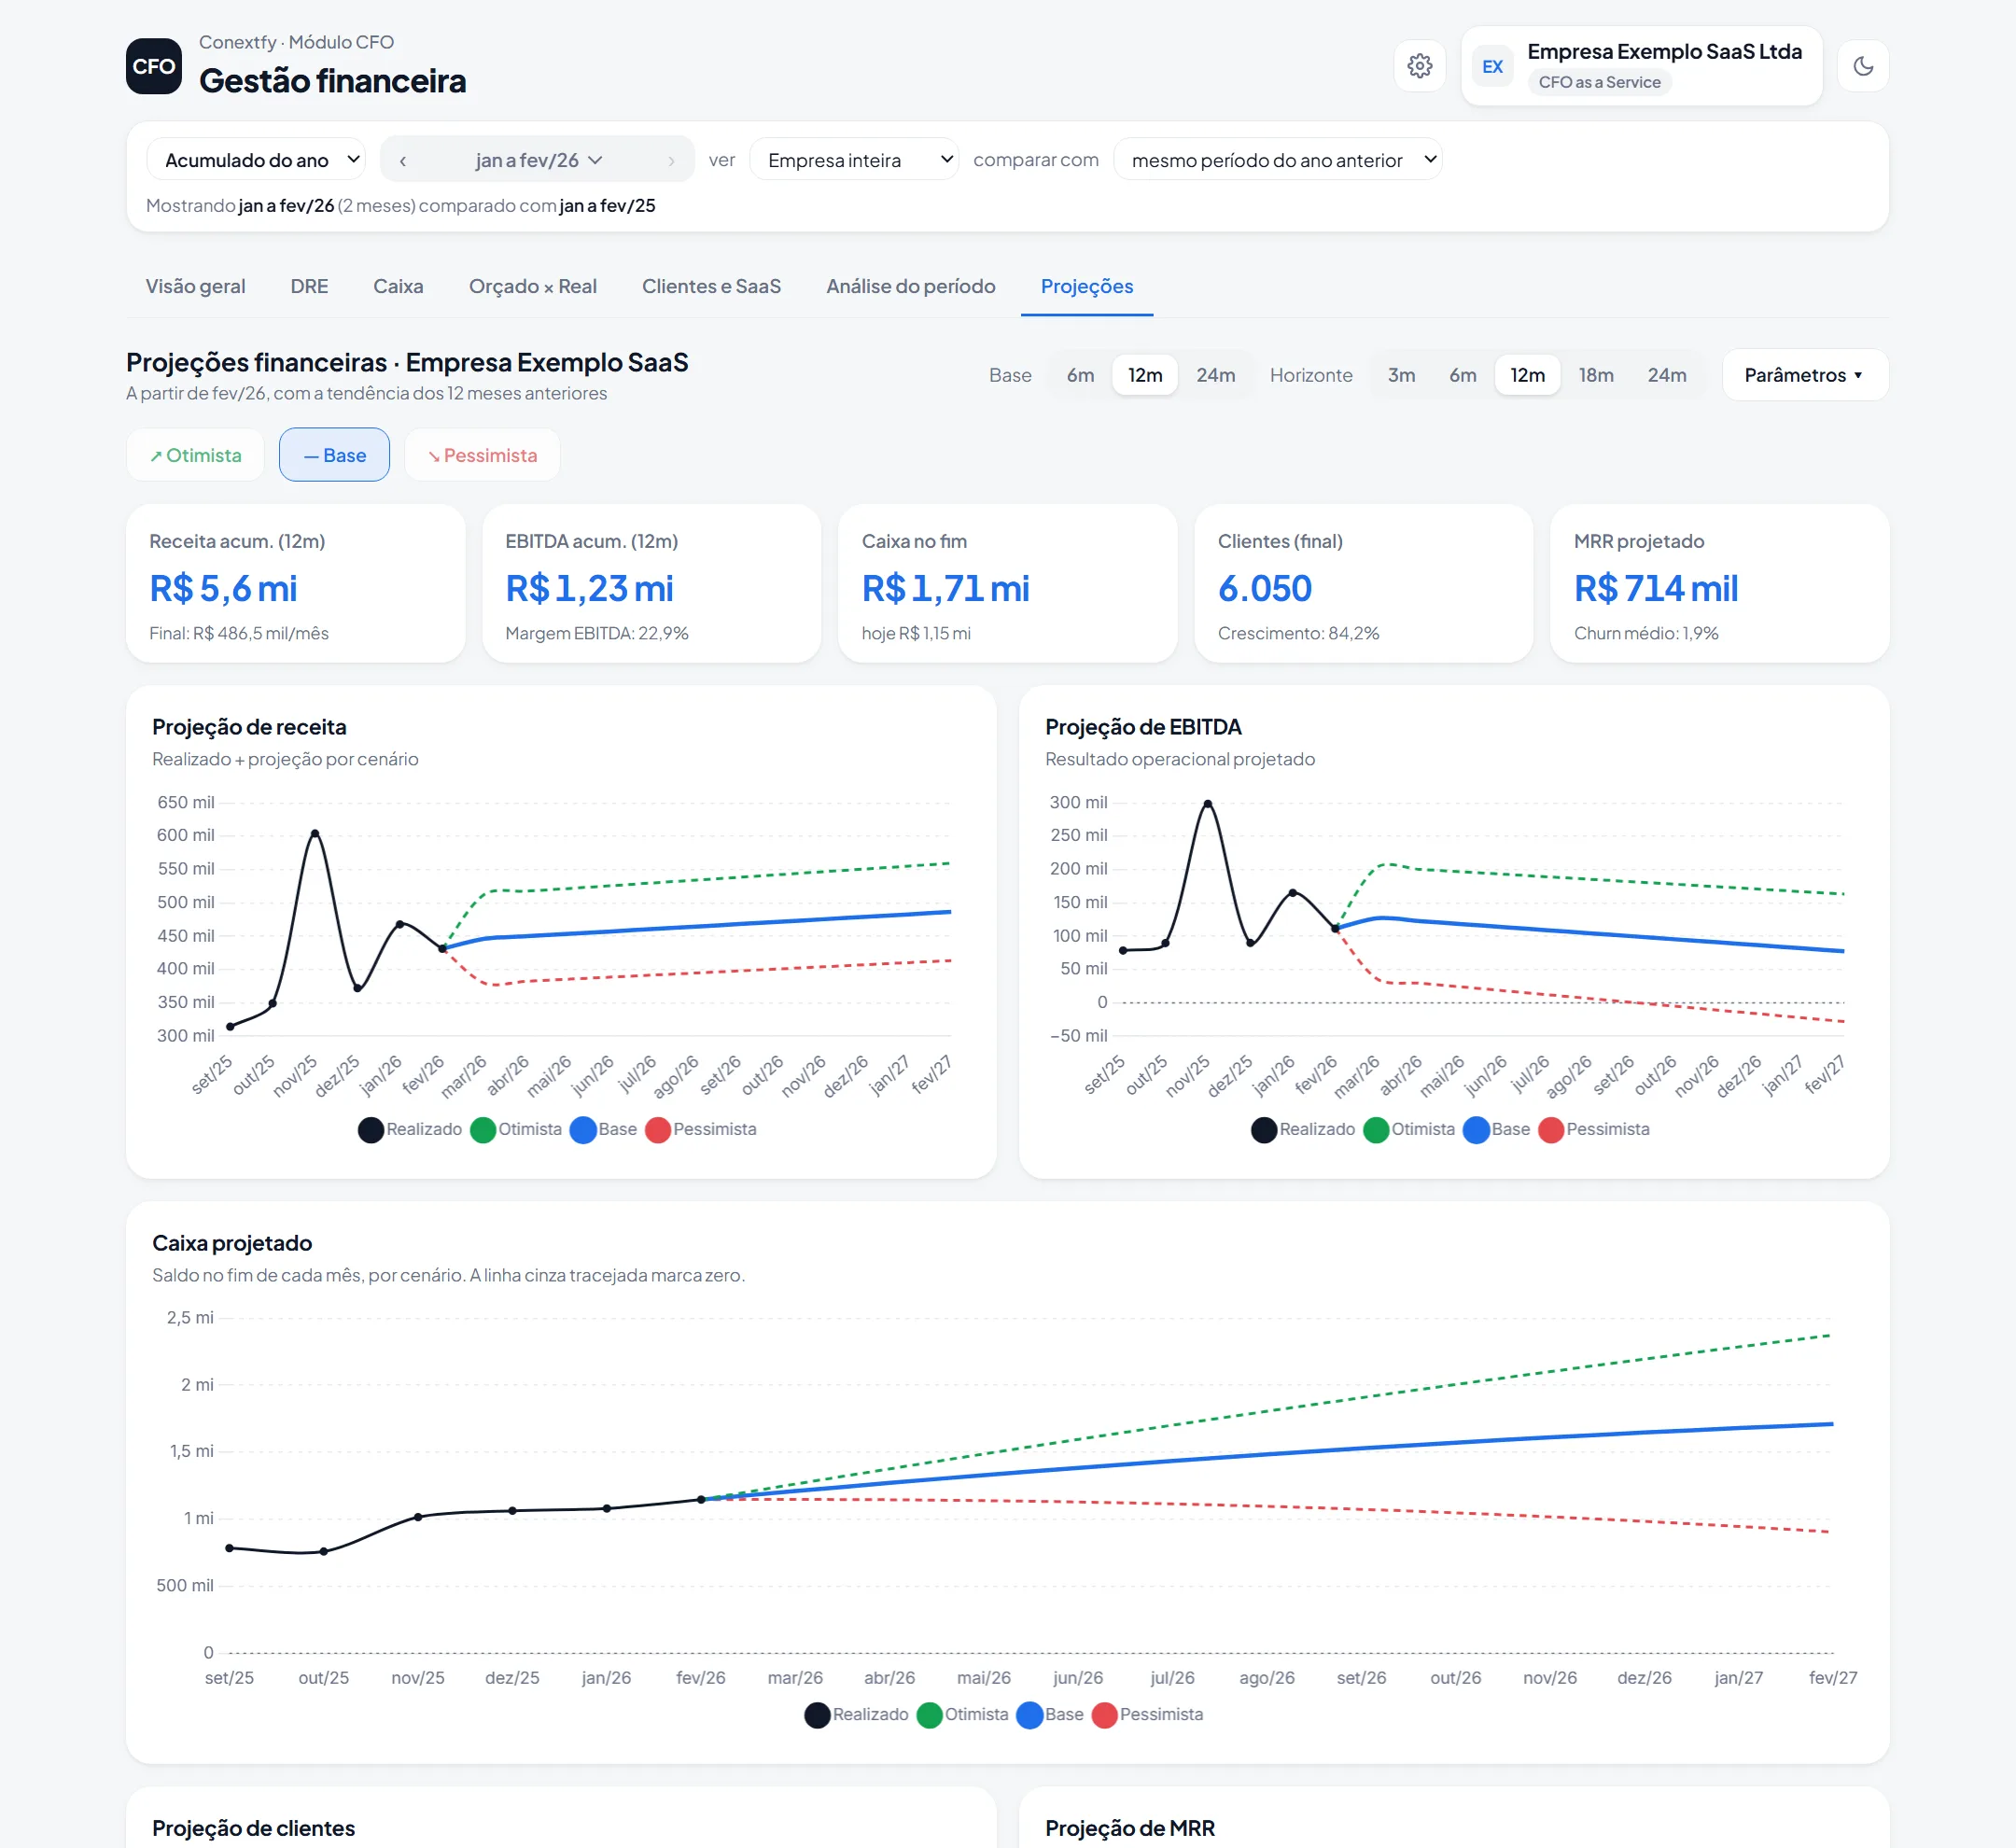Select the Pessimista scenario button

[482, 455]
